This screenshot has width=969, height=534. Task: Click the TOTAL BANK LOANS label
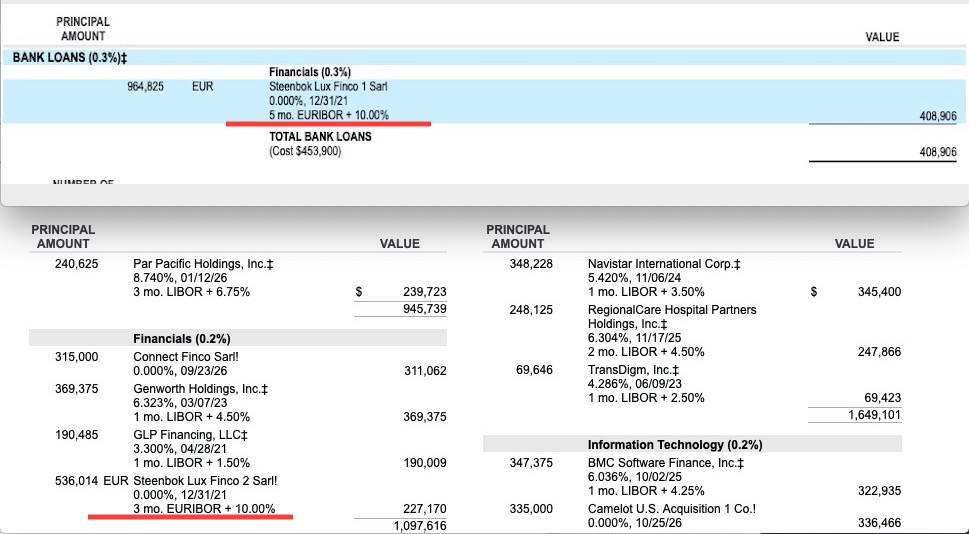coord(320,137)
